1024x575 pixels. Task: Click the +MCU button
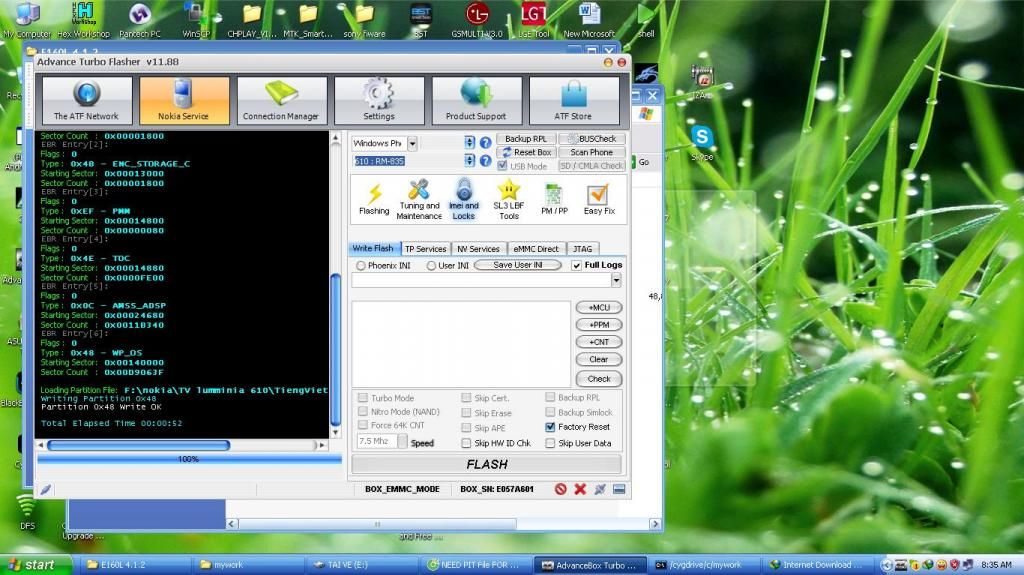click(599, 307)
